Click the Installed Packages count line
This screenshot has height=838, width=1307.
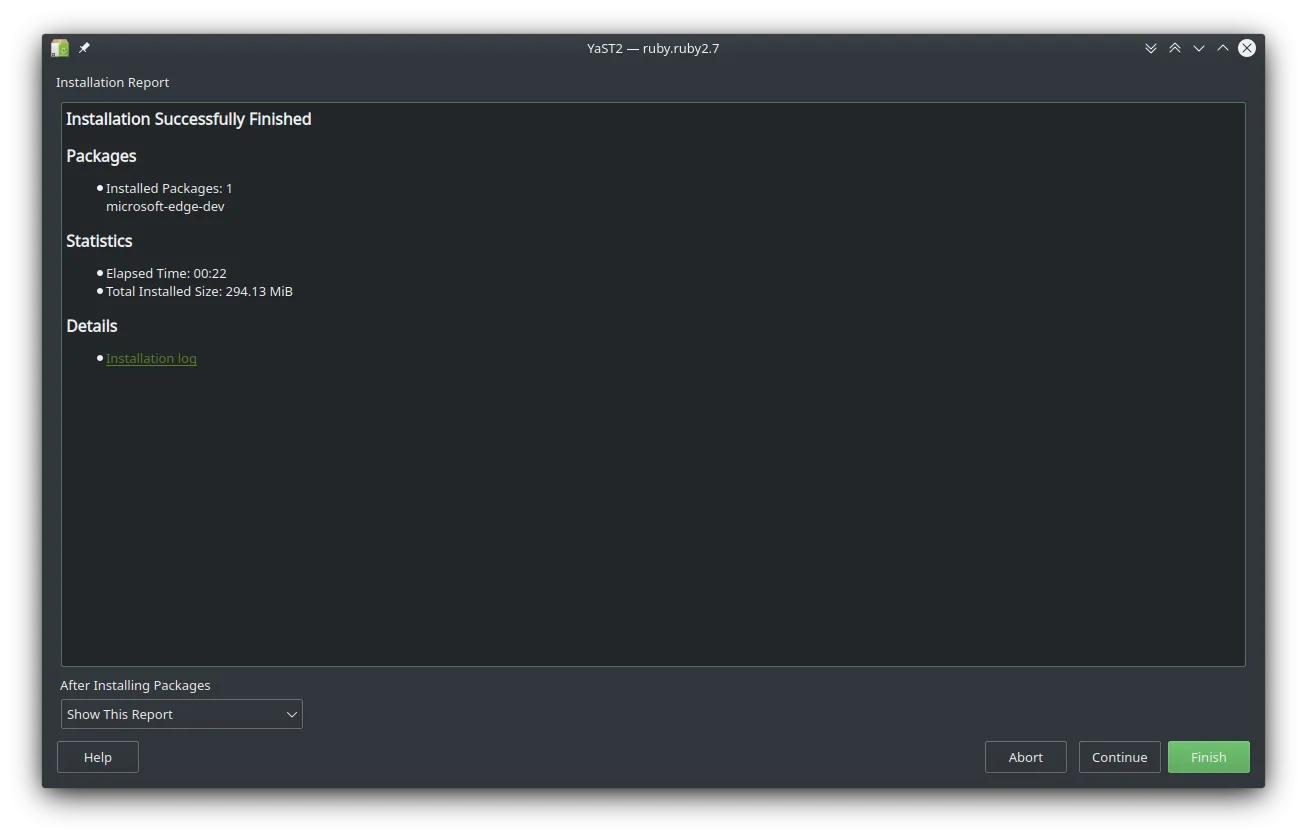(x=169, y=188)
